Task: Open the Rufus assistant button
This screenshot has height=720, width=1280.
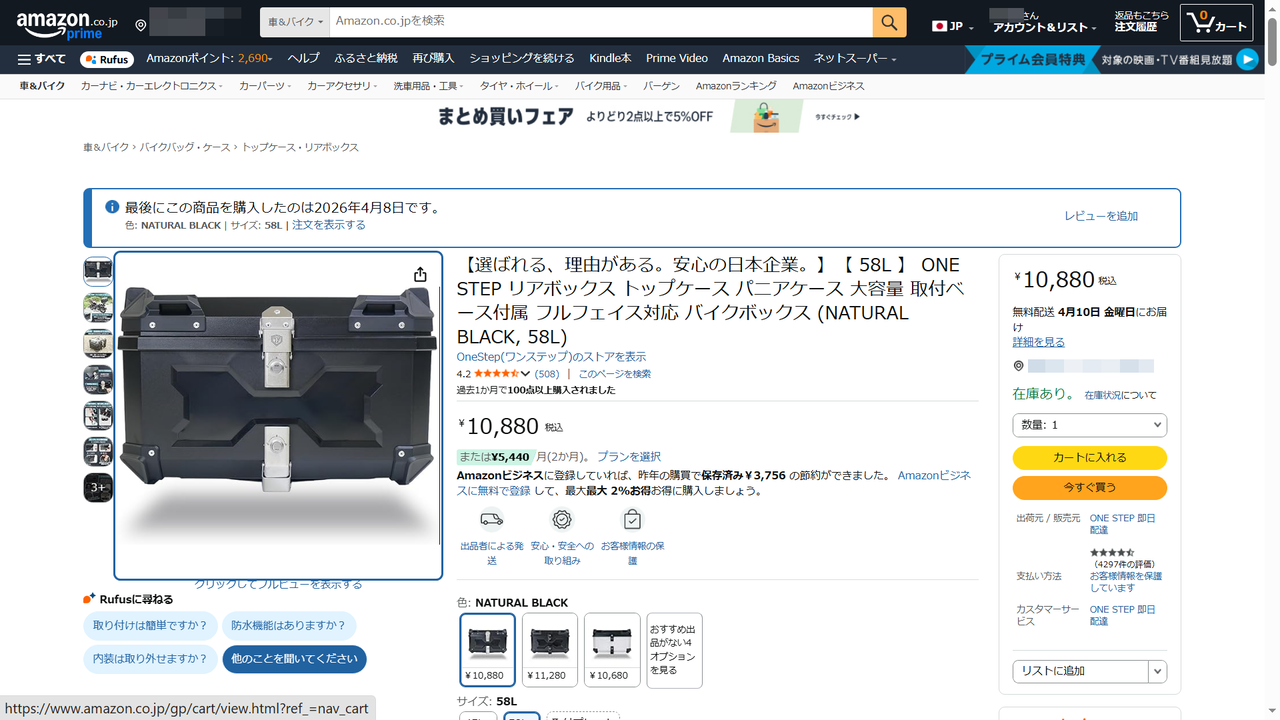Action: click(x=106, y=59)
